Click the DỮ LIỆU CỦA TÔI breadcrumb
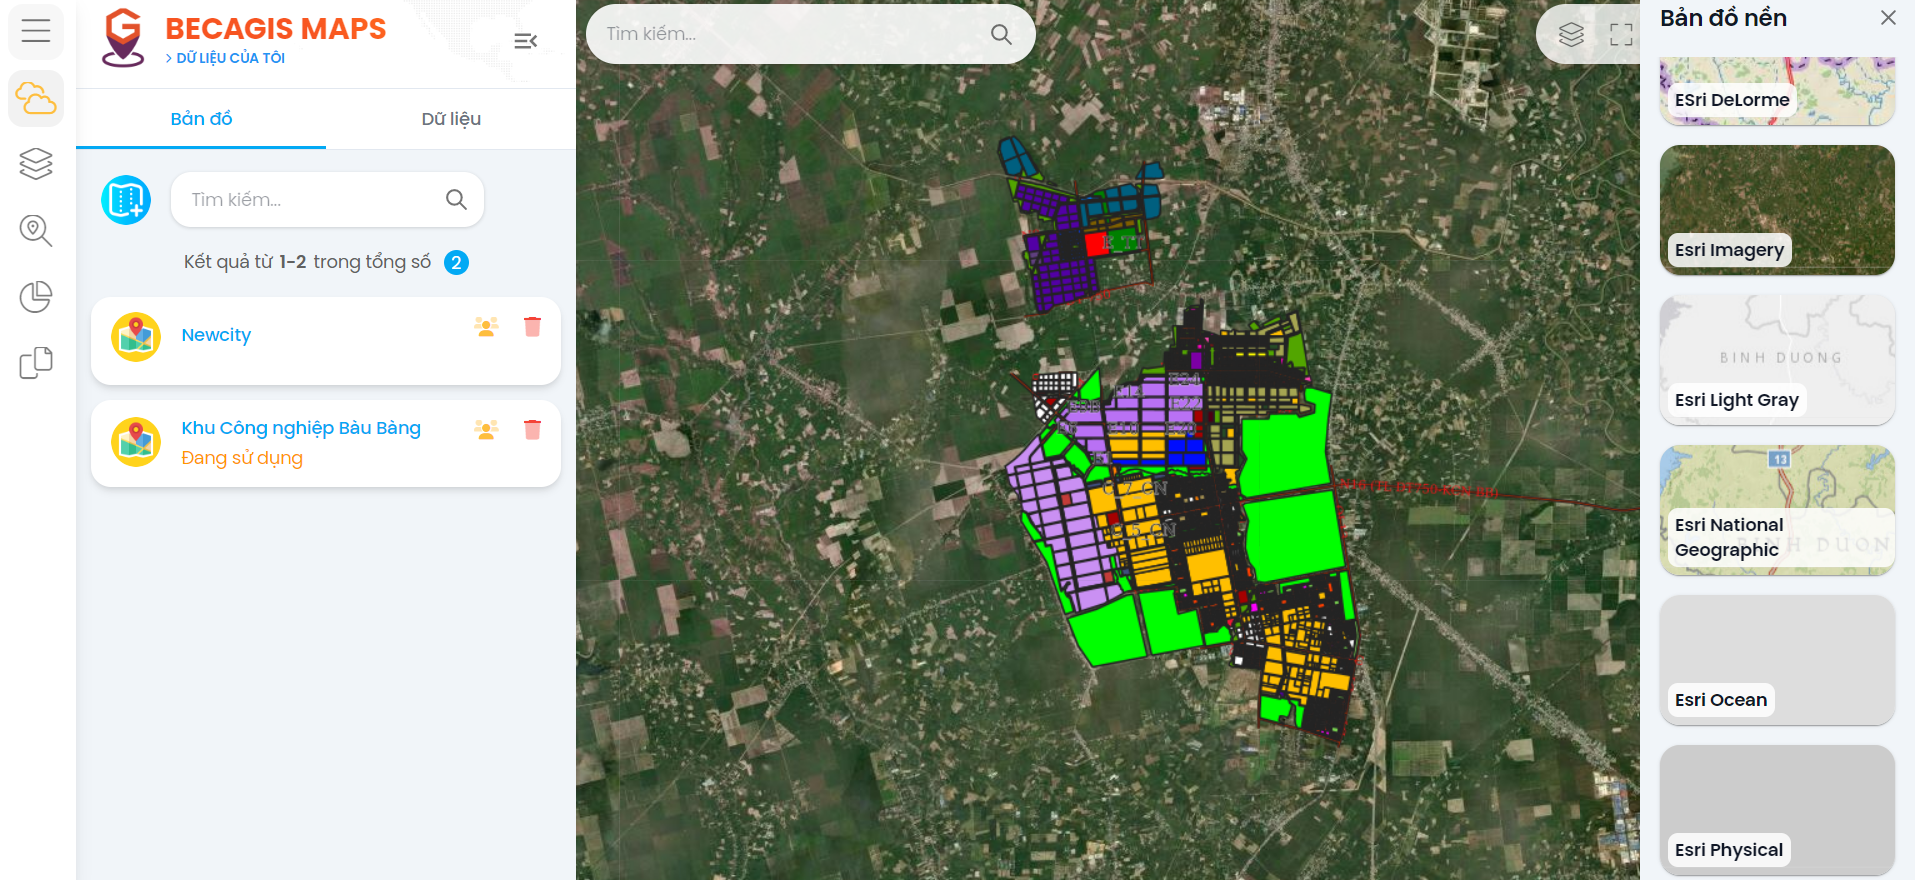This screenshot has width=1915, height=880. tap(225, 58)
